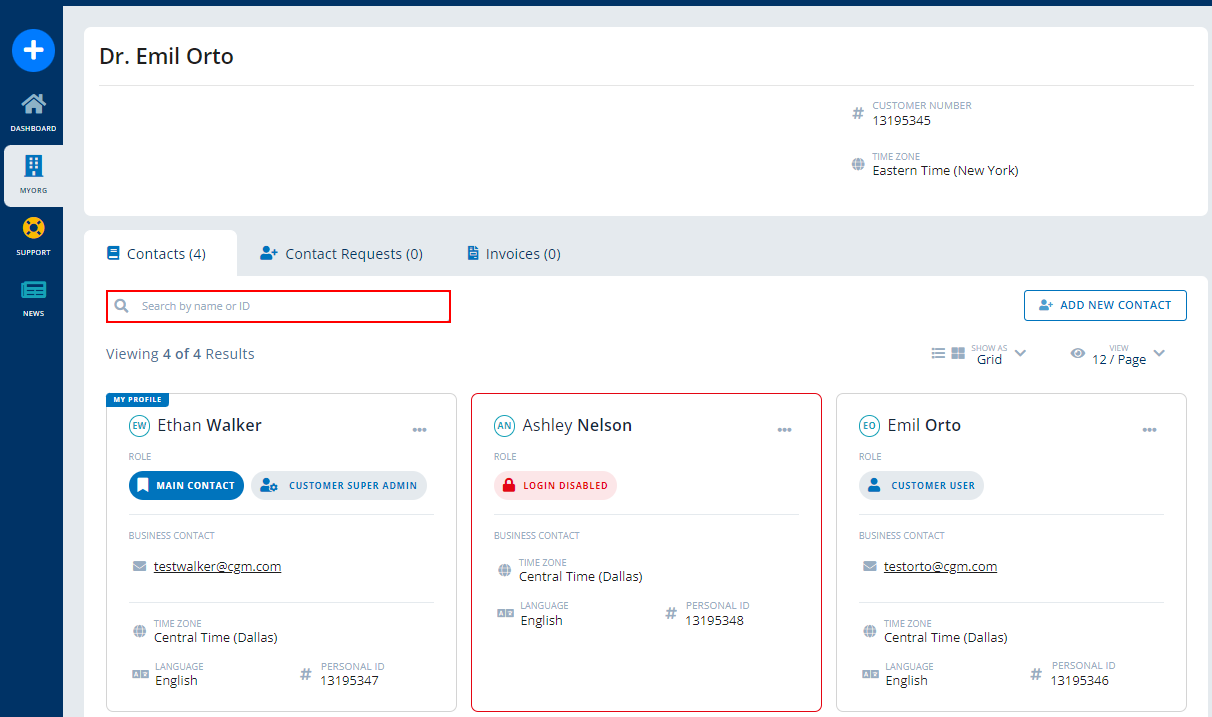
Task: Toggle the Login Disabled status on Ashley Nelson
Action: point(555,485)
